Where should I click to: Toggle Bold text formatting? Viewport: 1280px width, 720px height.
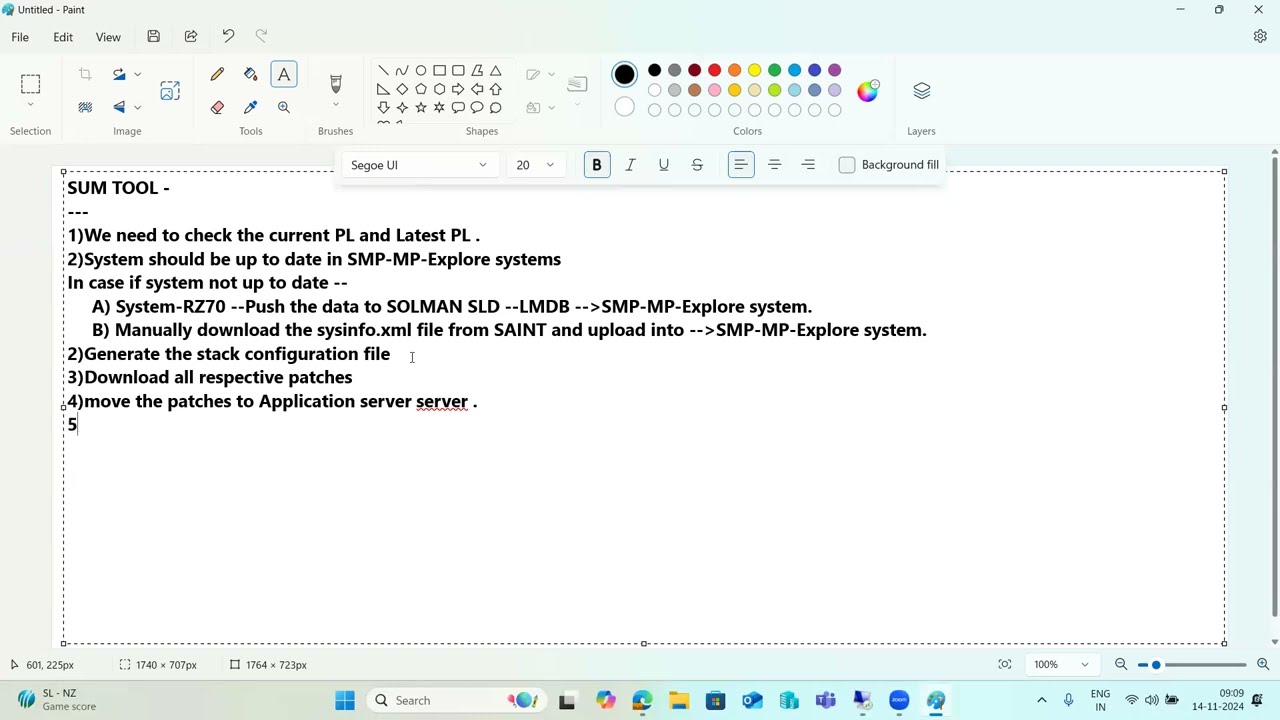coord(597,165)
